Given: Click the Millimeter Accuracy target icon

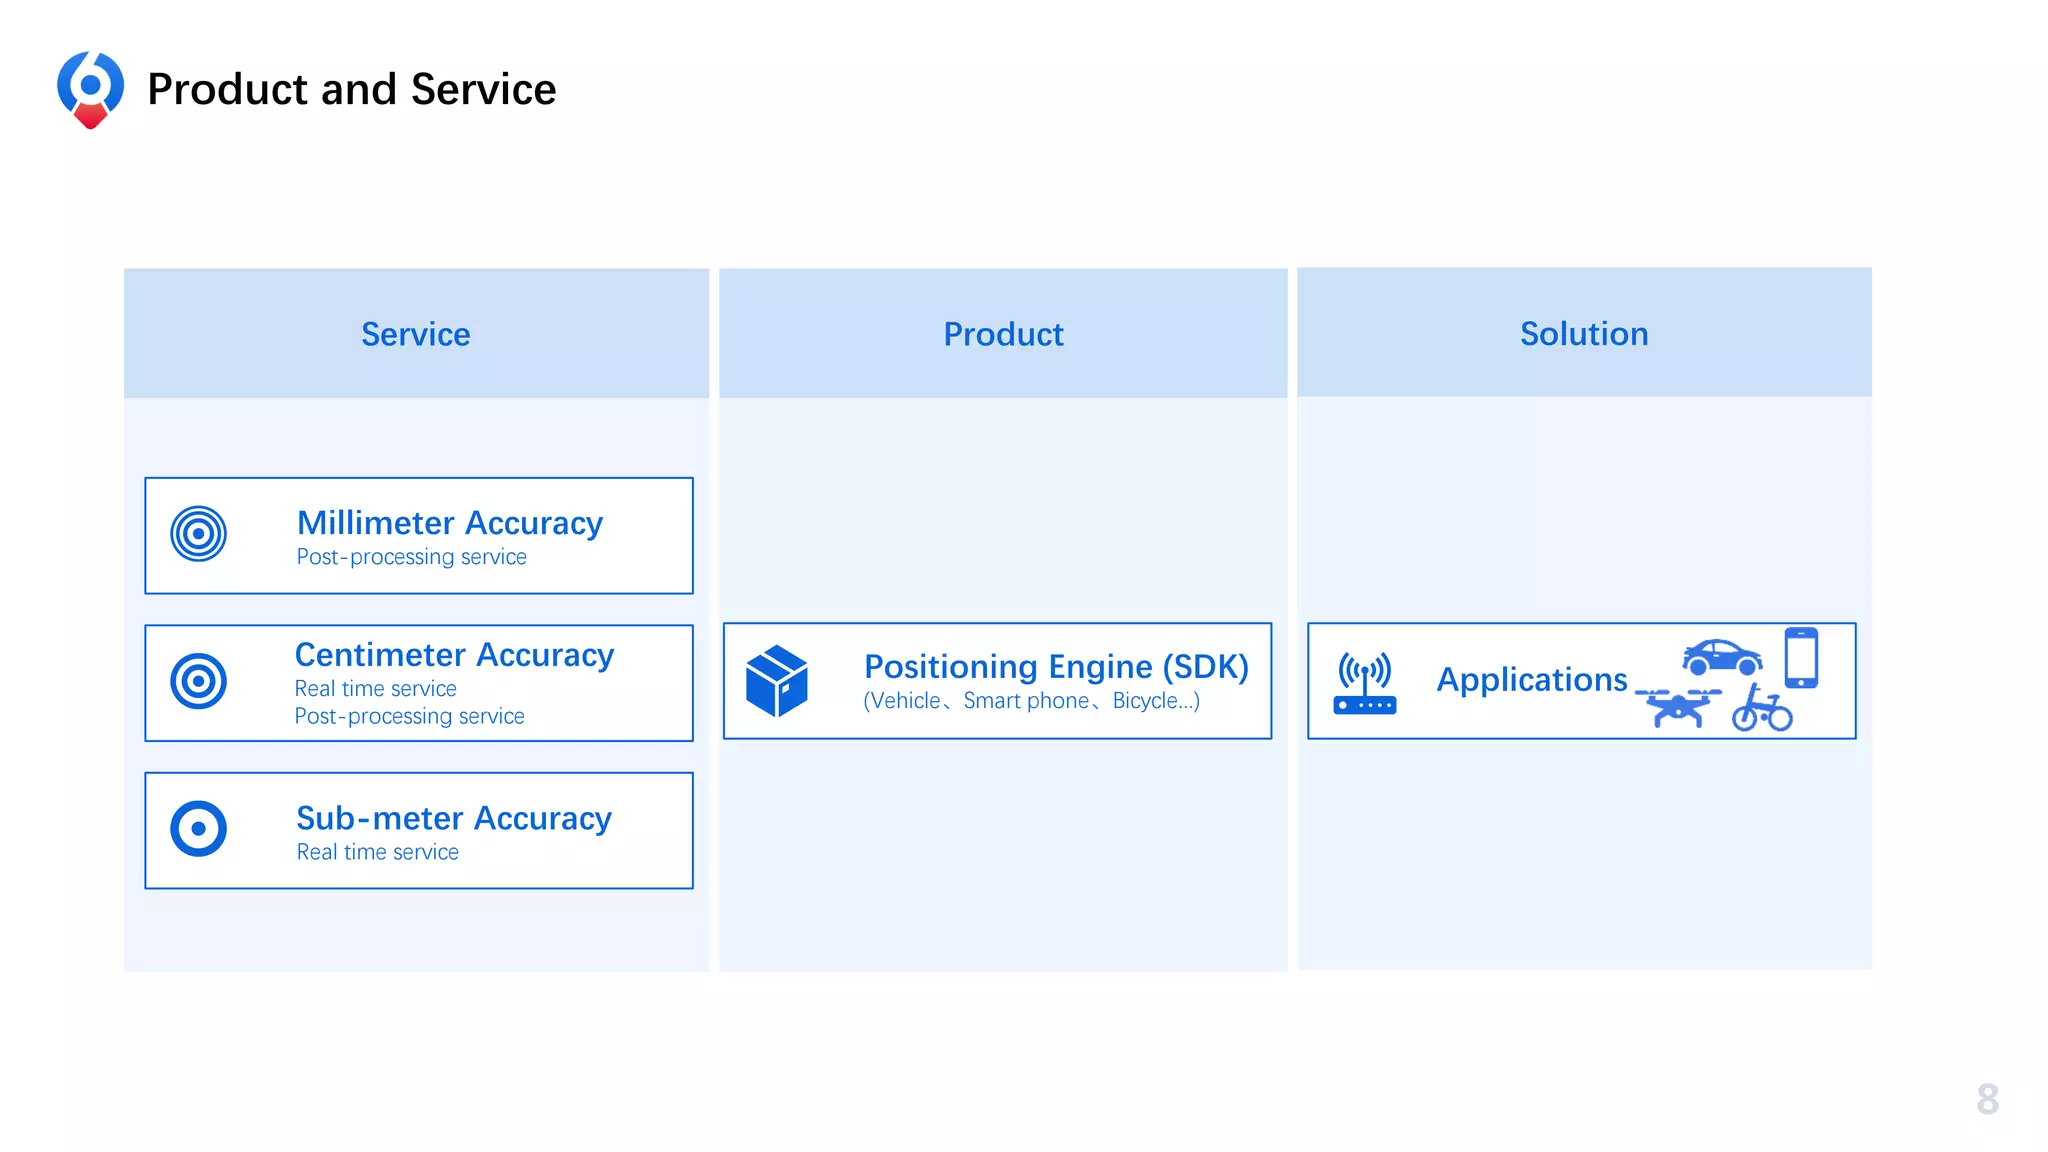Looking at the screenshot, I should [x=198, y=534].
